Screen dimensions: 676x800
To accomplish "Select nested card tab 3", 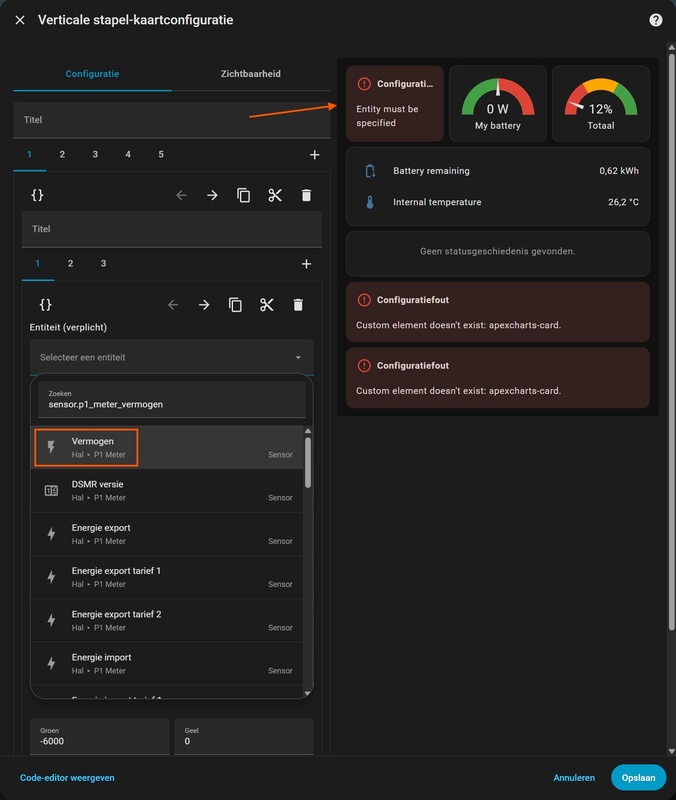I will 103,264.
